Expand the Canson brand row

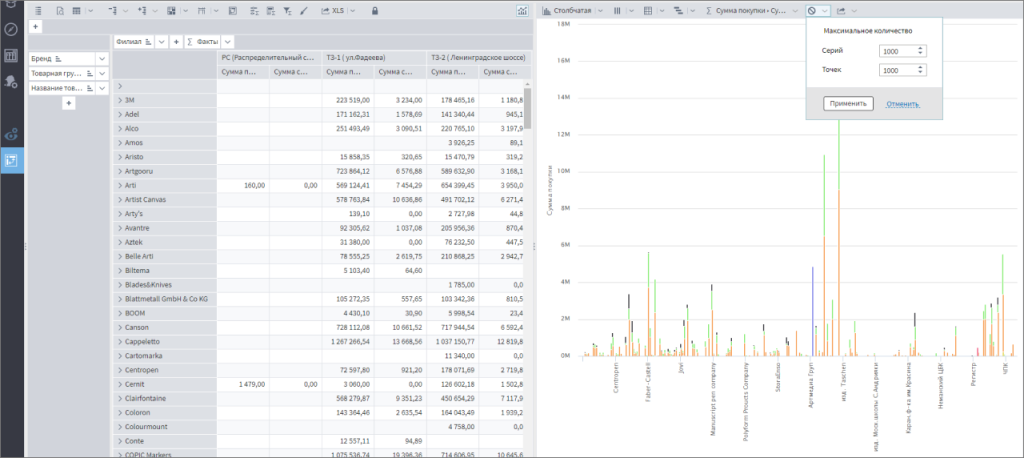pos(120,326)
